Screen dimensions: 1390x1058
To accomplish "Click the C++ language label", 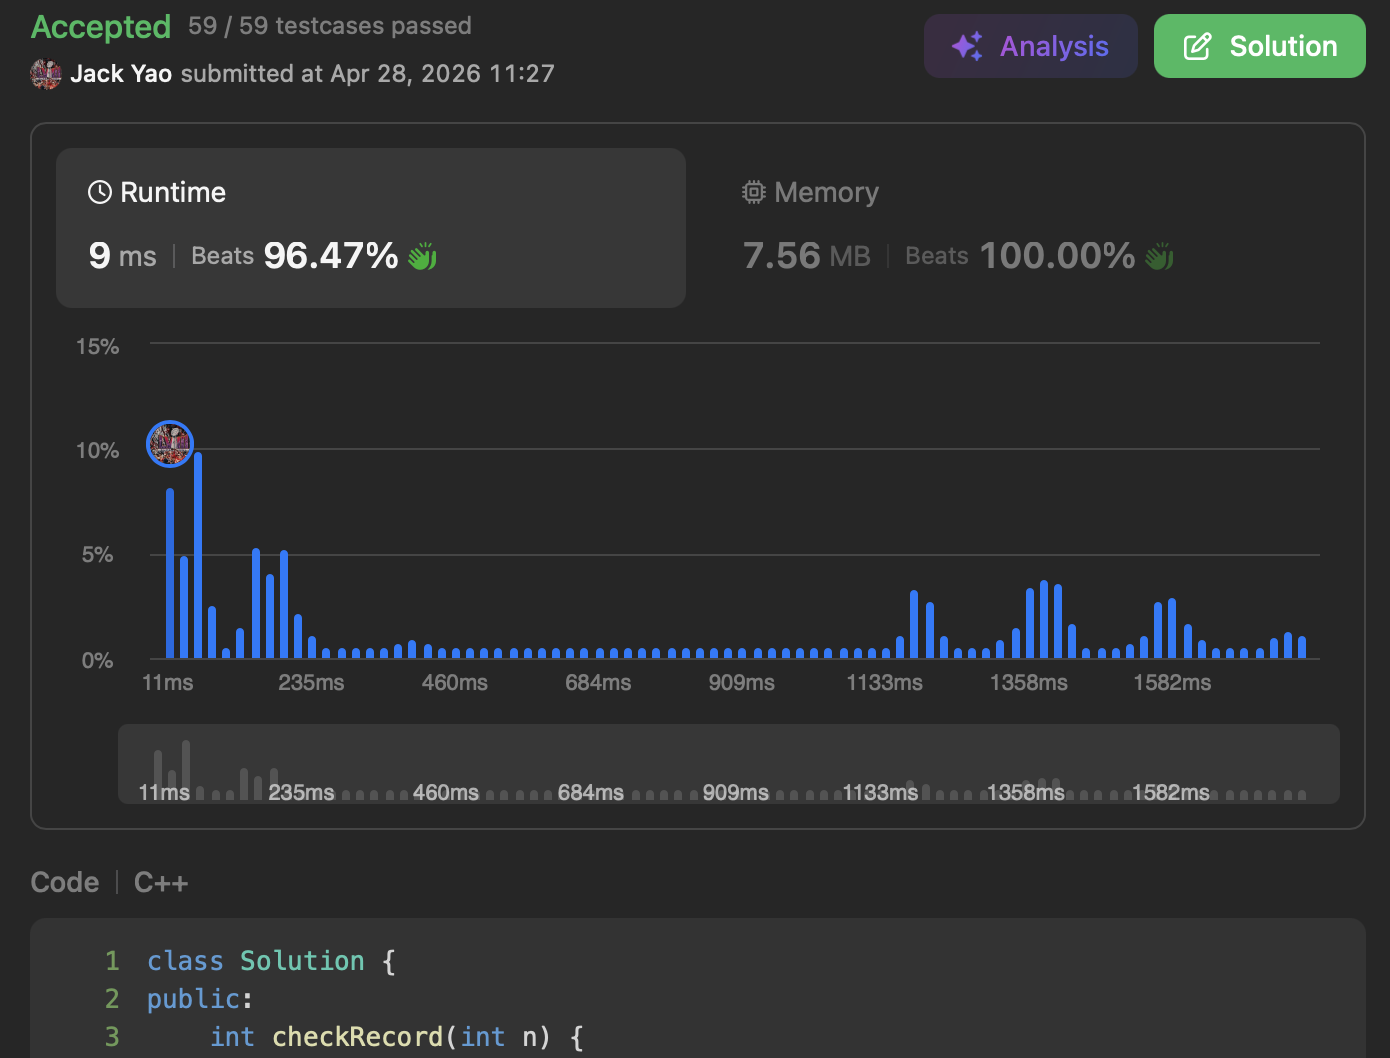I will click(x=161, y=882).
